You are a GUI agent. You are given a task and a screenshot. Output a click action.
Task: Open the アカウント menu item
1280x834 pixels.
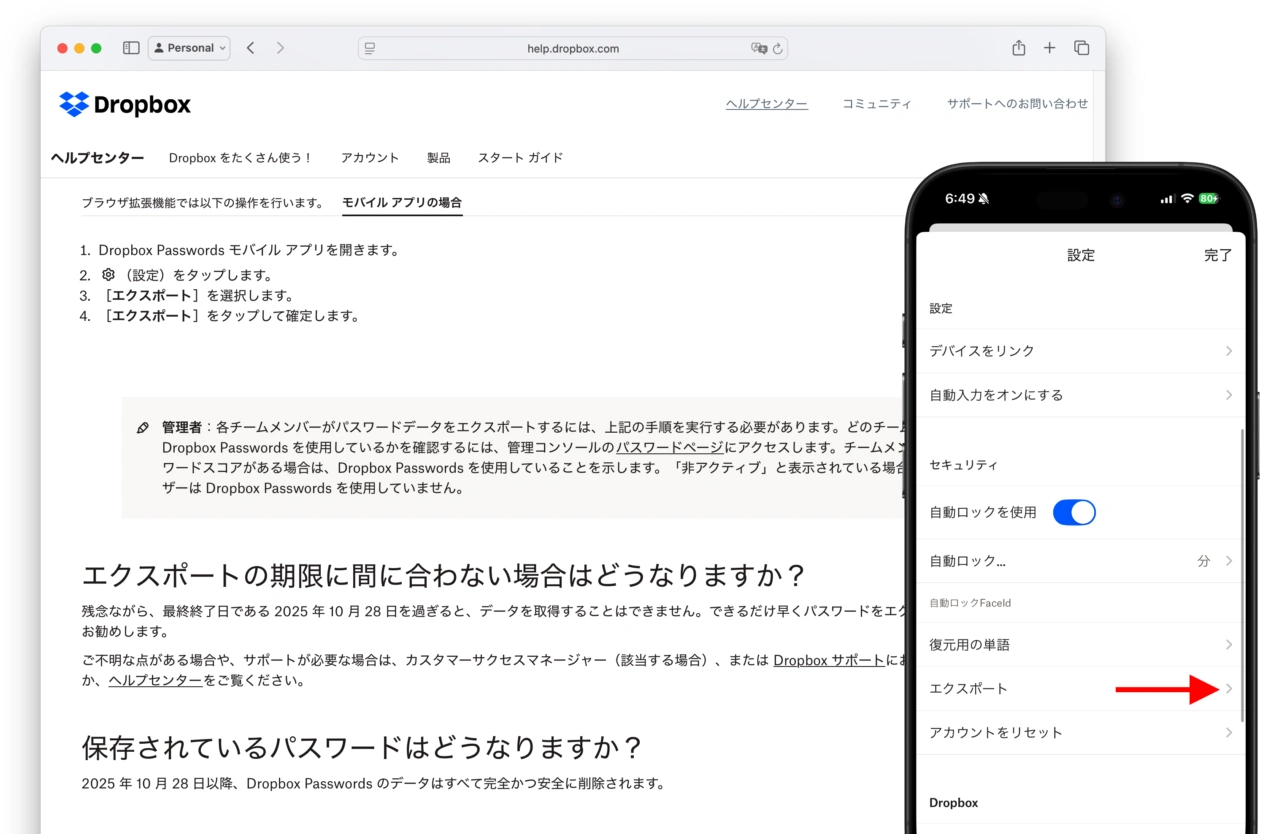click(x=369, y=158)
